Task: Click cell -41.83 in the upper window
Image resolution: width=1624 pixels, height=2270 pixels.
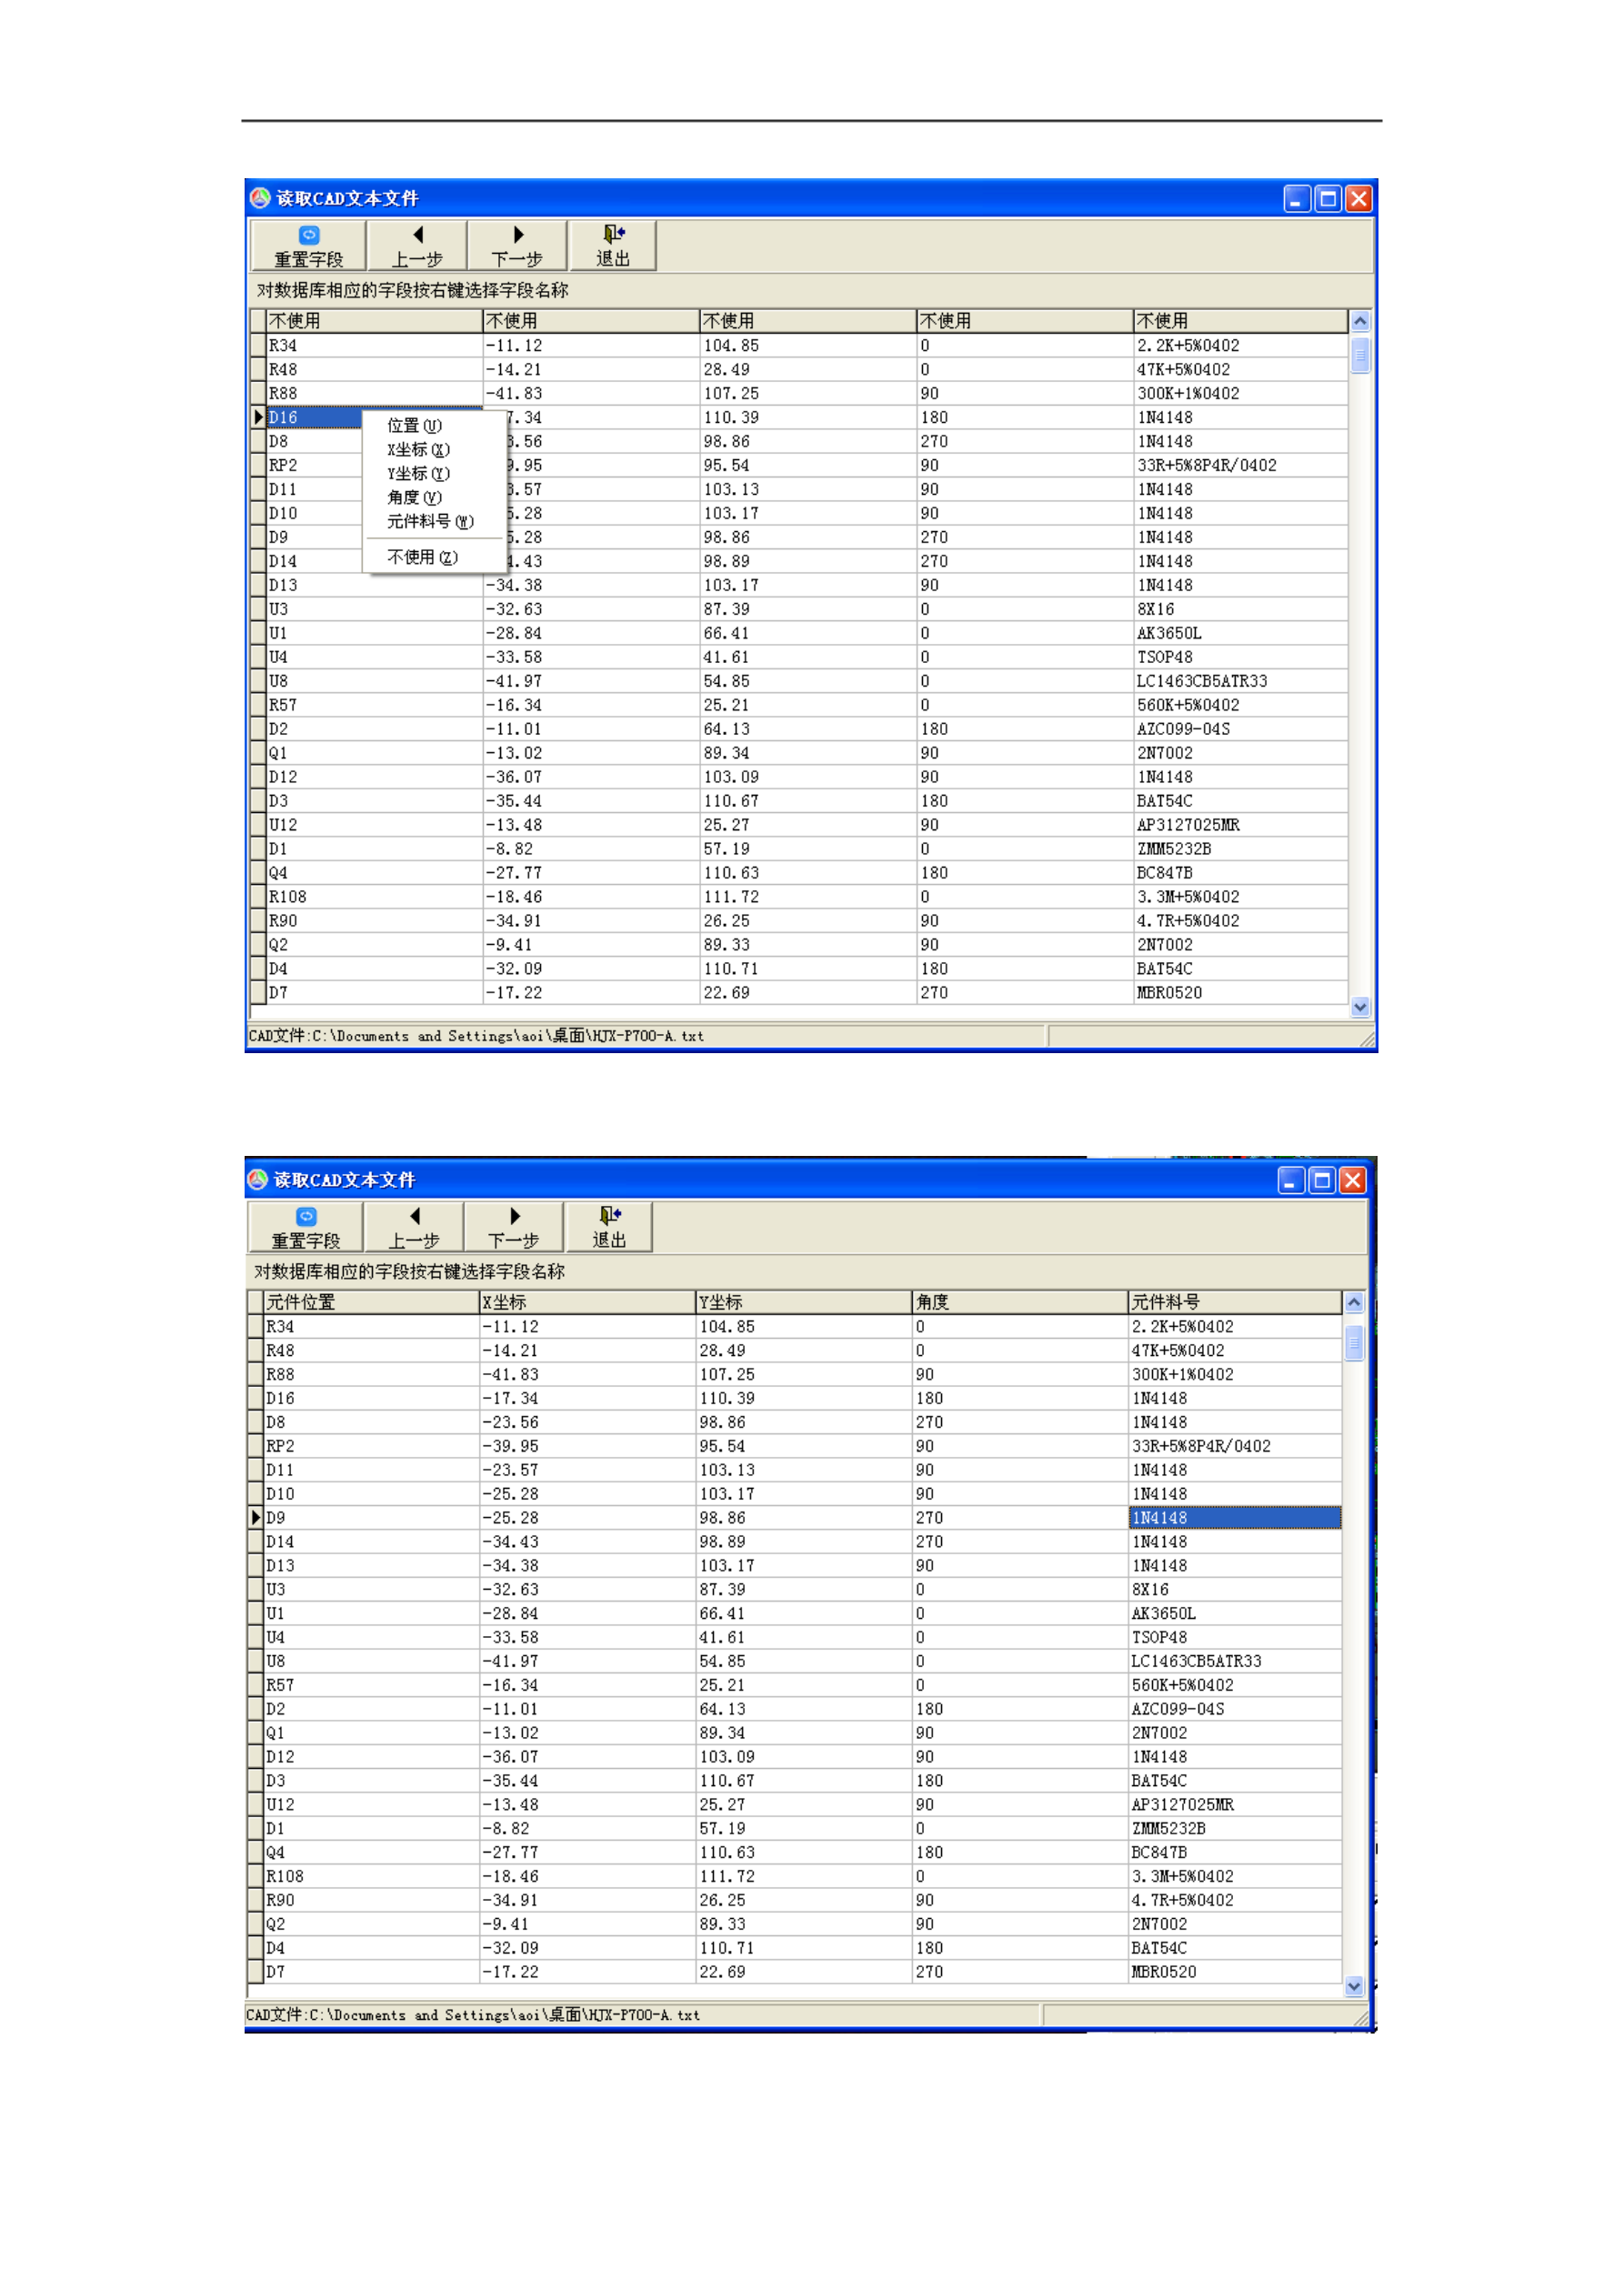Action: pyautogui.click(x=591, y=393)
